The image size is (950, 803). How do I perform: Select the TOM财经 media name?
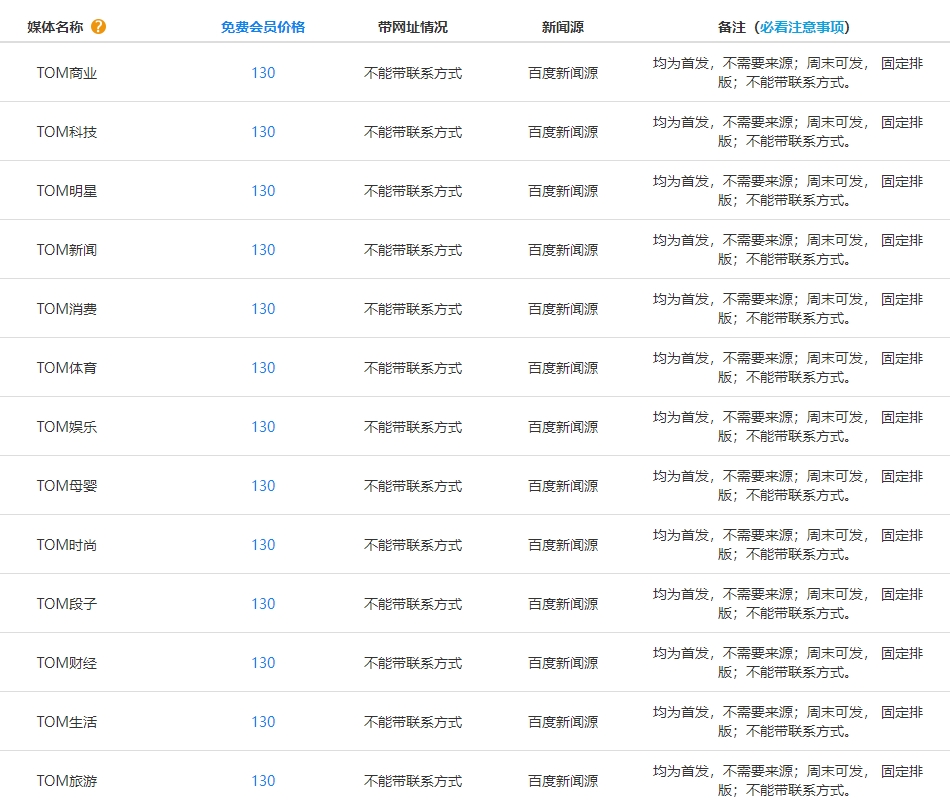click(67, 662)
